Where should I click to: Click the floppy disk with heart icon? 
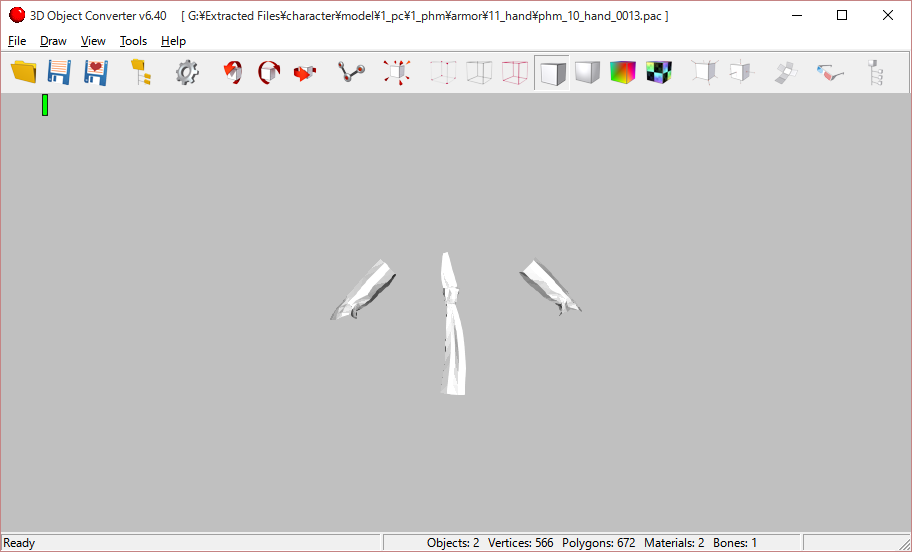click(95, 72)
